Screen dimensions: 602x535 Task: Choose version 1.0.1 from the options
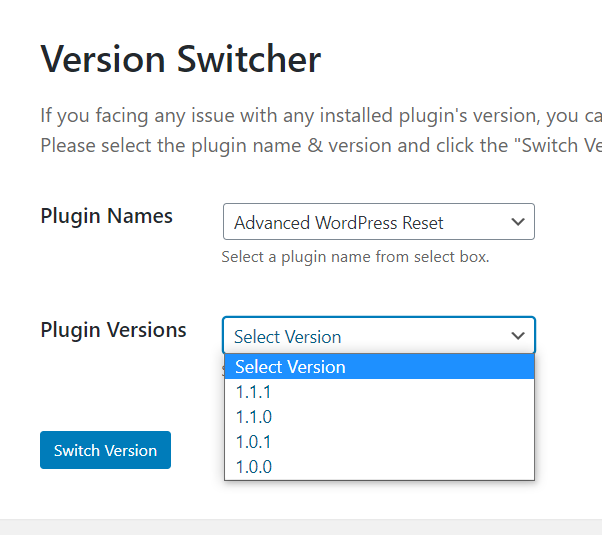pos(254,442)
